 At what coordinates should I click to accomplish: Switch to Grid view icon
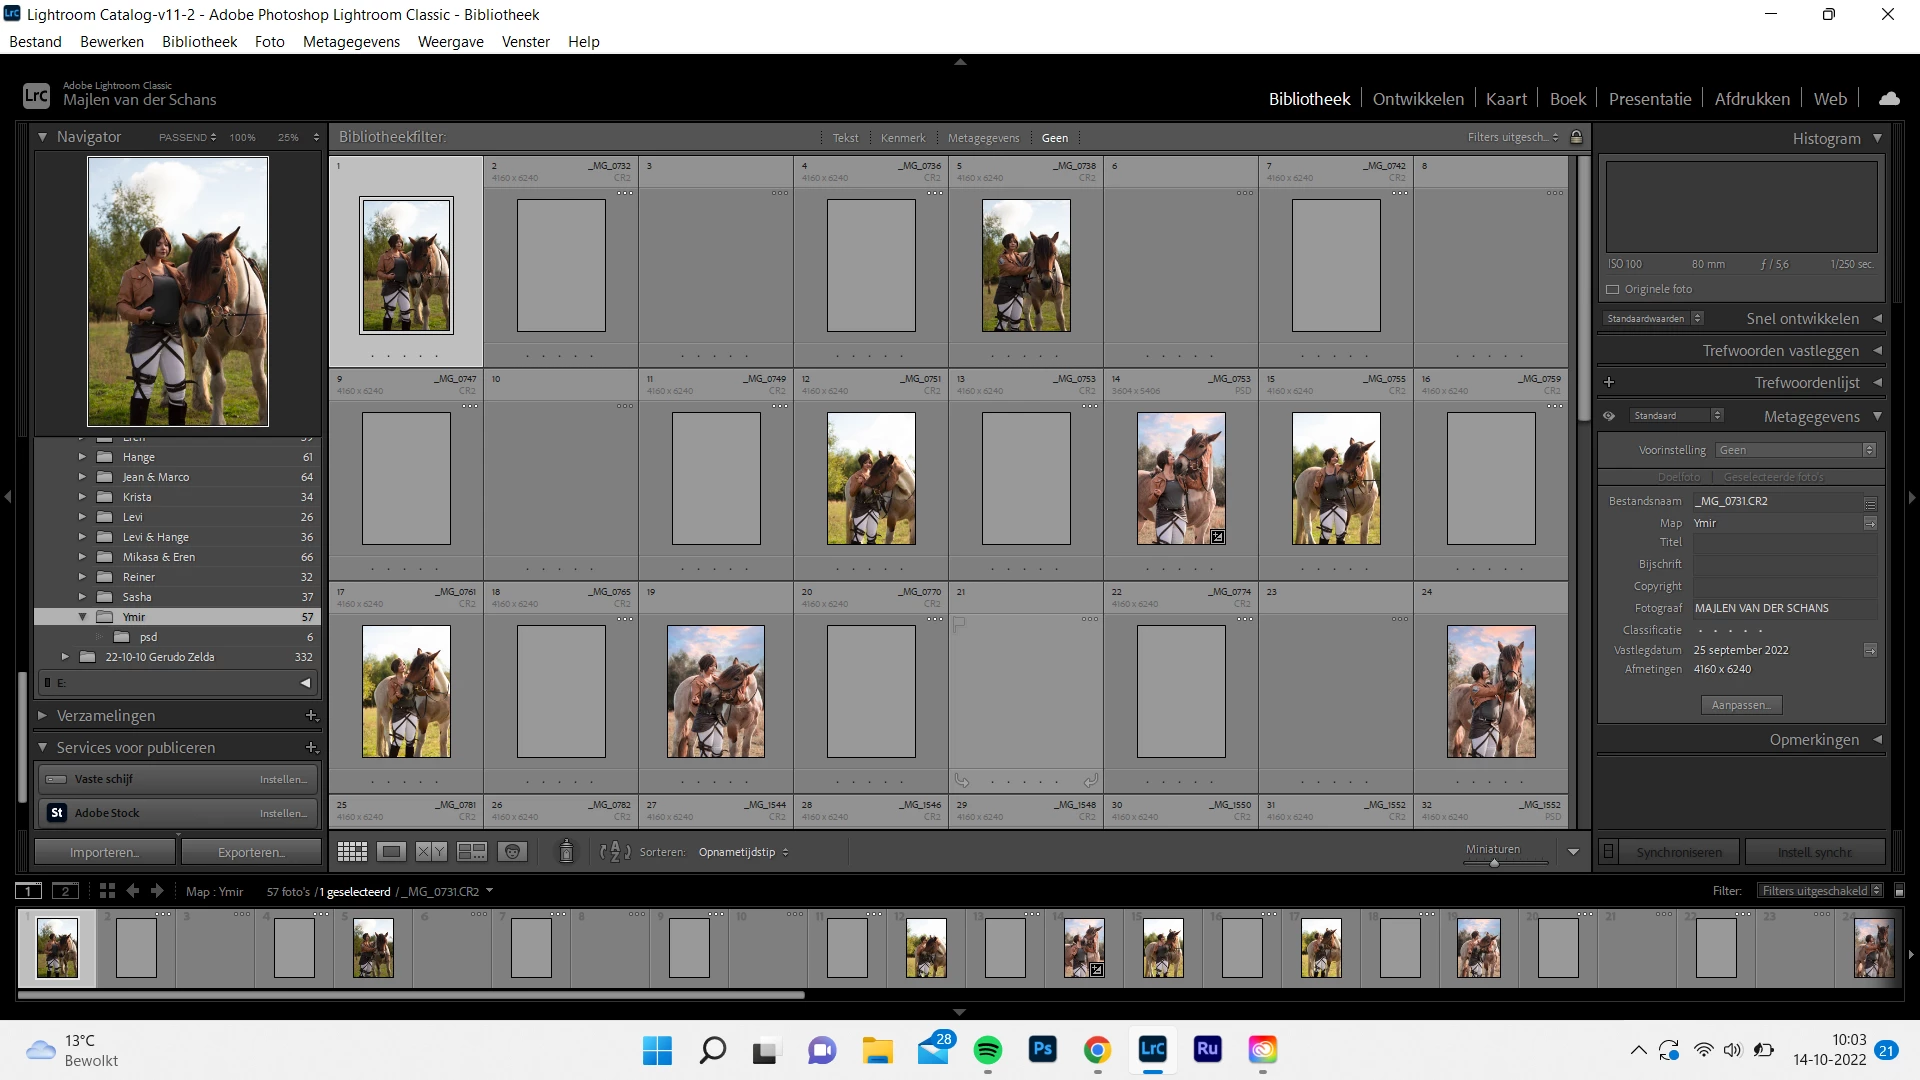click(x=352, y=852)
